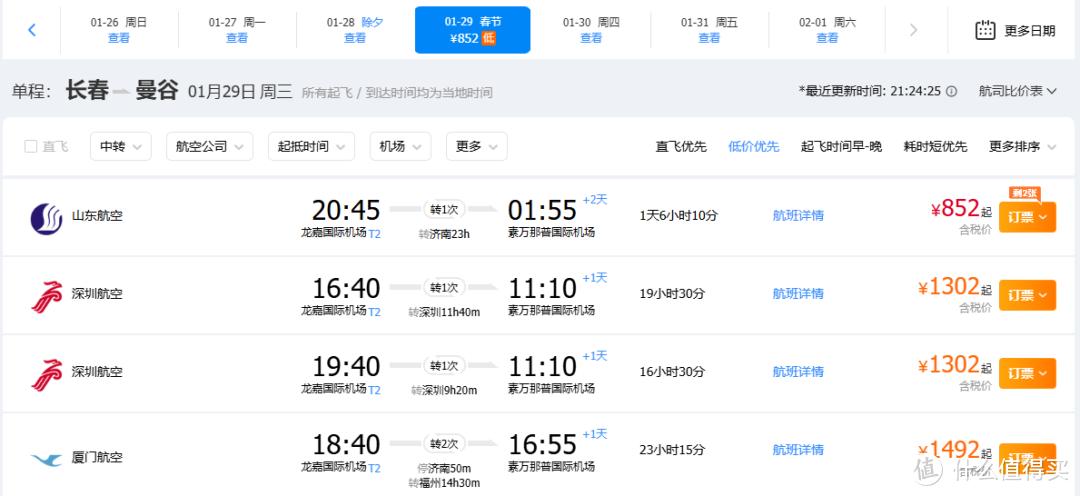This screenshot has width=1080, height=496.
Task: Click the Shenzhen Airlines logo on 19:40 flight
Action: tap(46, 373)
